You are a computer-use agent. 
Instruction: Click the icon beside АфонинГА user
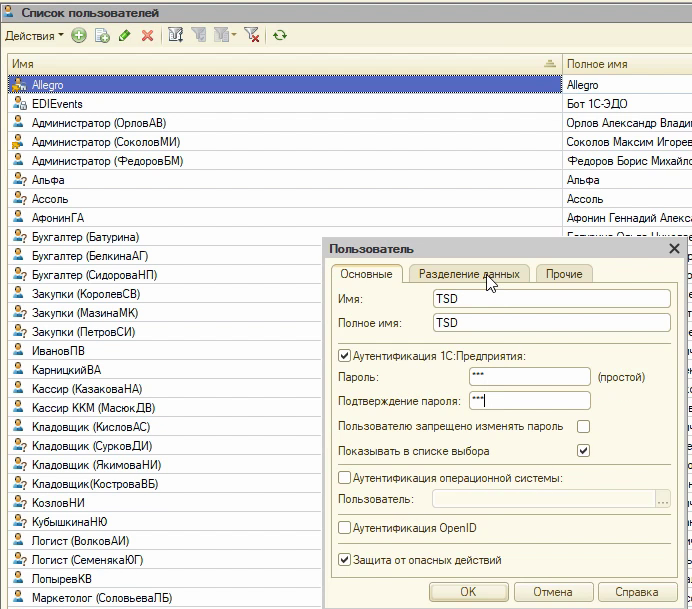tap(18, 217)
